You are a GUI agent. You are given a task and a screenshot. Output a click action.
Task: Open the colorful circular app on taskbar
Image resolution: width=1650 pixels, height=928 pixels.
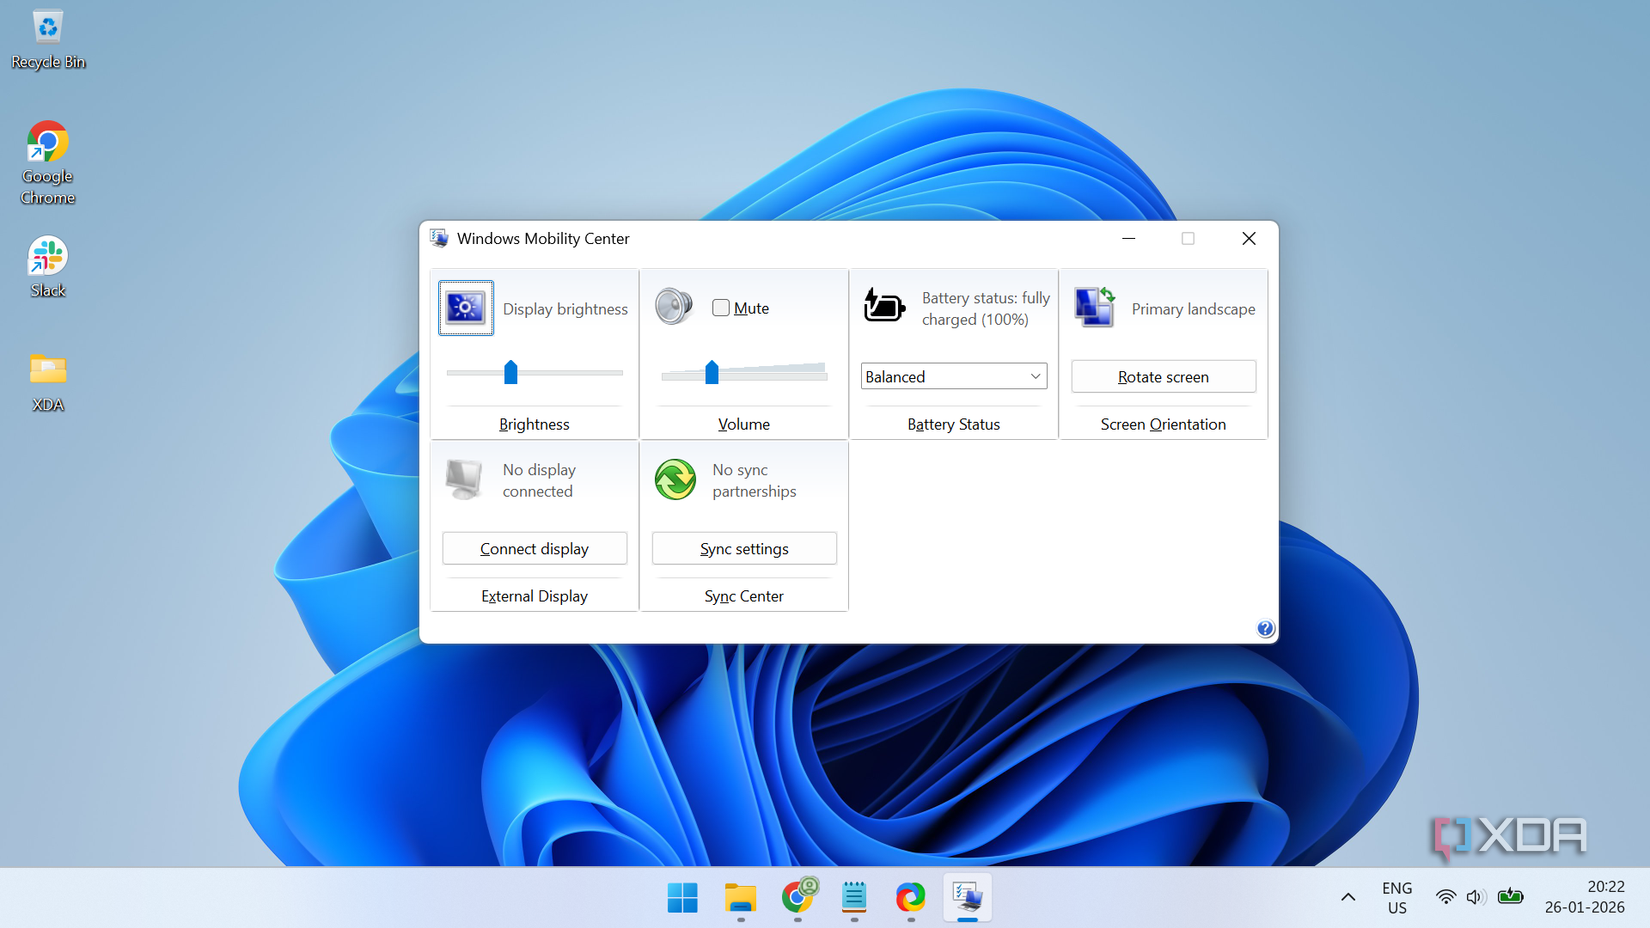click(910, 898)
